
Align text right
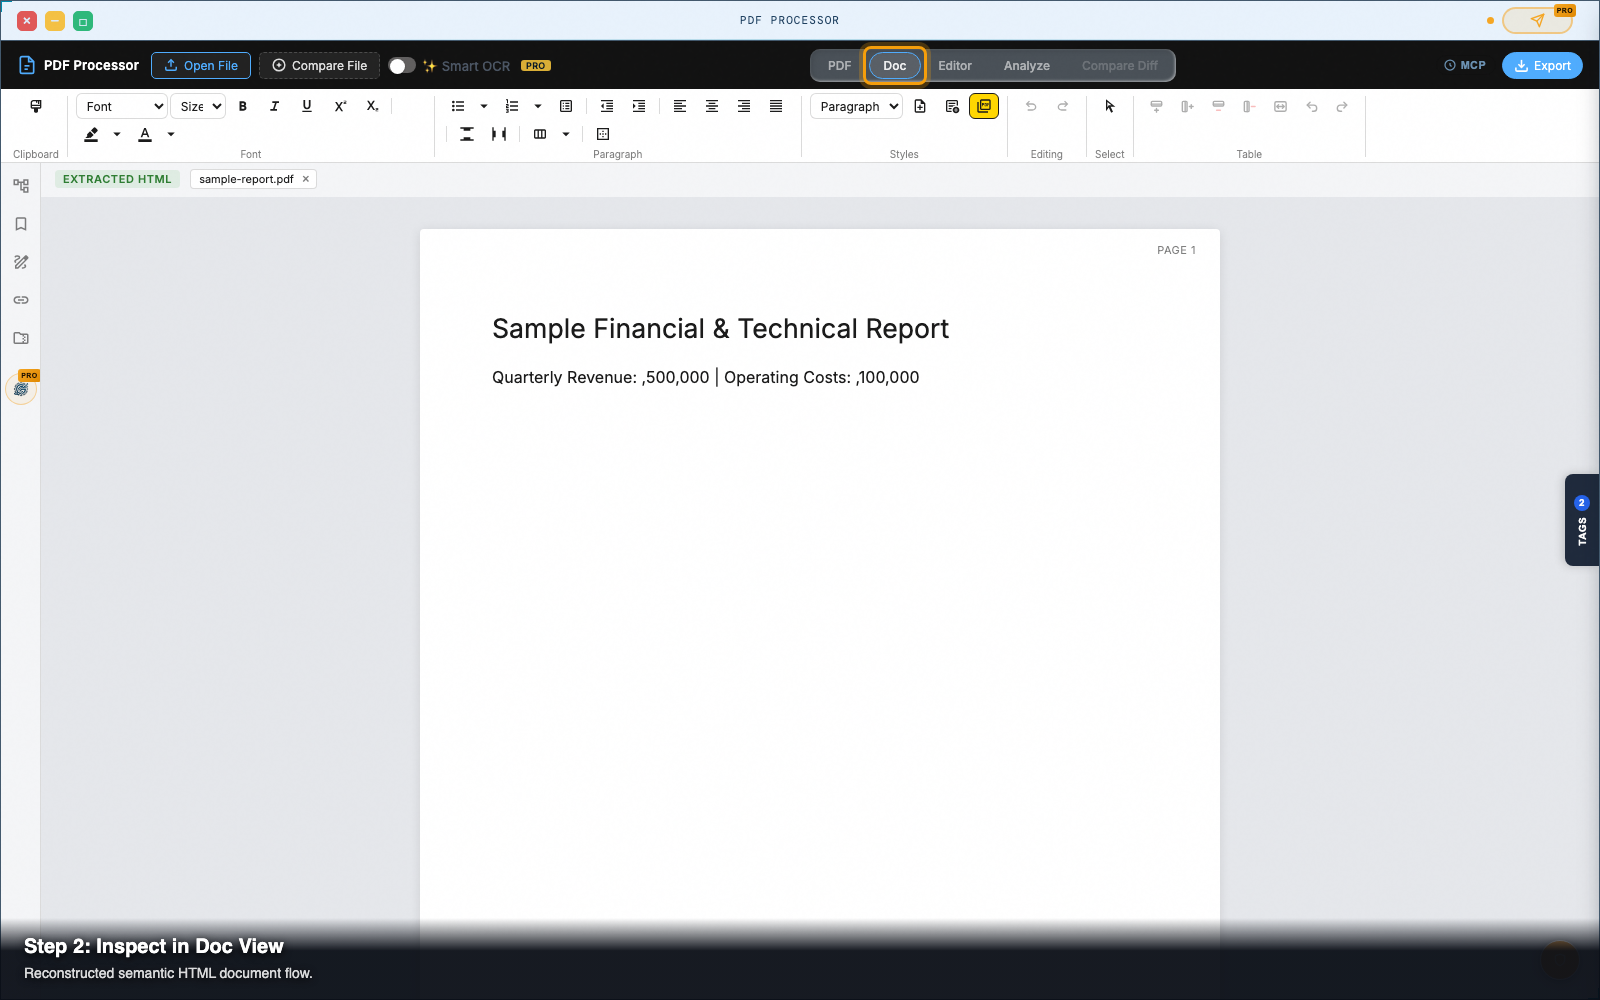click(744, 106)
